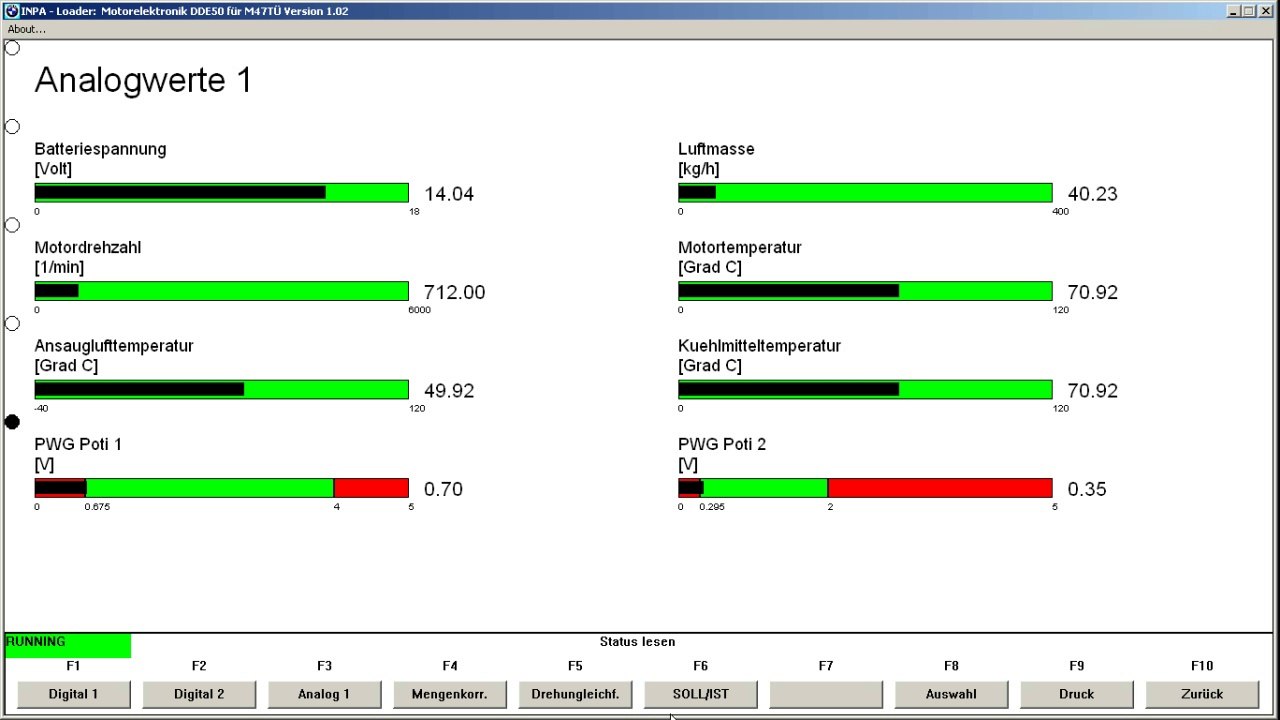Image resolution: width=1280 pixels, height=720 pixels.
Task: Click the [Volt] unit text
Action: (53, 169)
